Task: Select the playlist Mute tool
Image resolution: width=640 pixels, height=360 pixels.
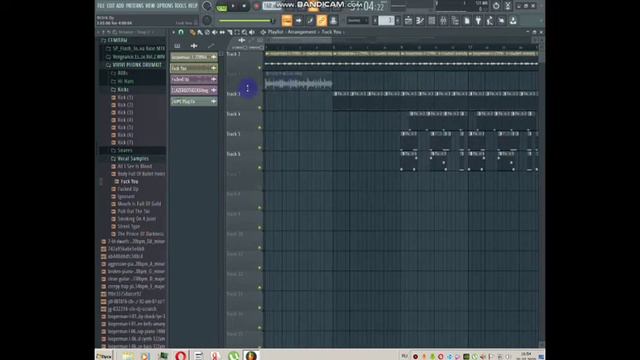Action: click(x=215, y=32)
